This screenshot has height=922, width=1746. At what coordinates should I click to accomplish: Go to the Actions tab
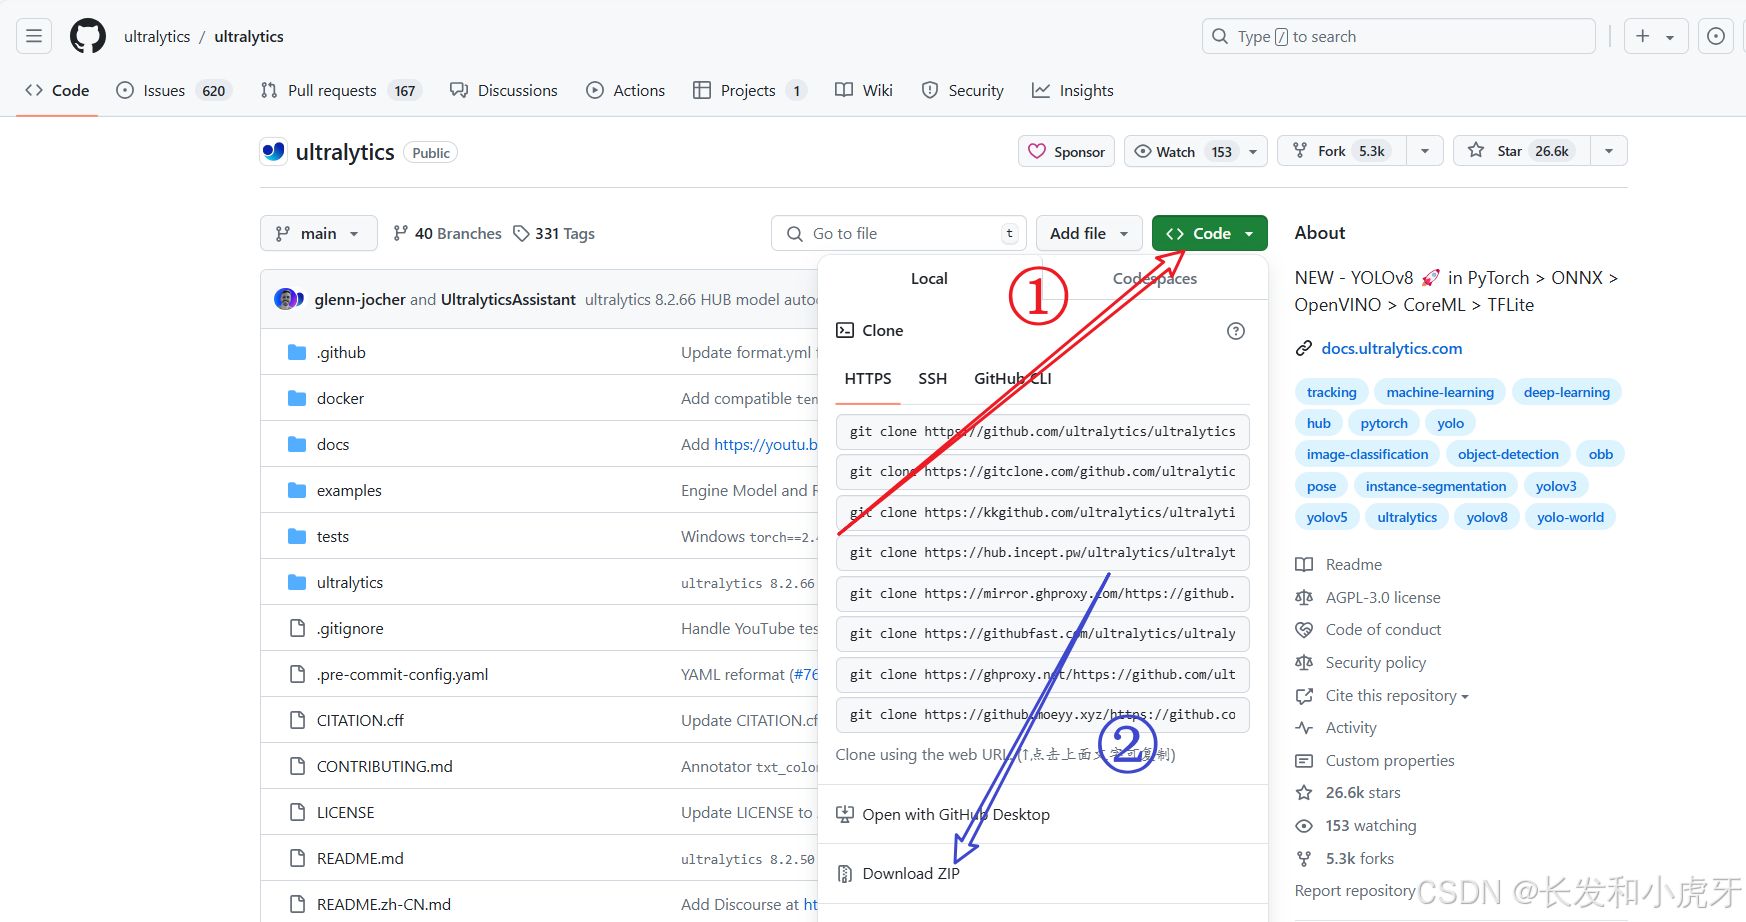click(x=625, y=90)
